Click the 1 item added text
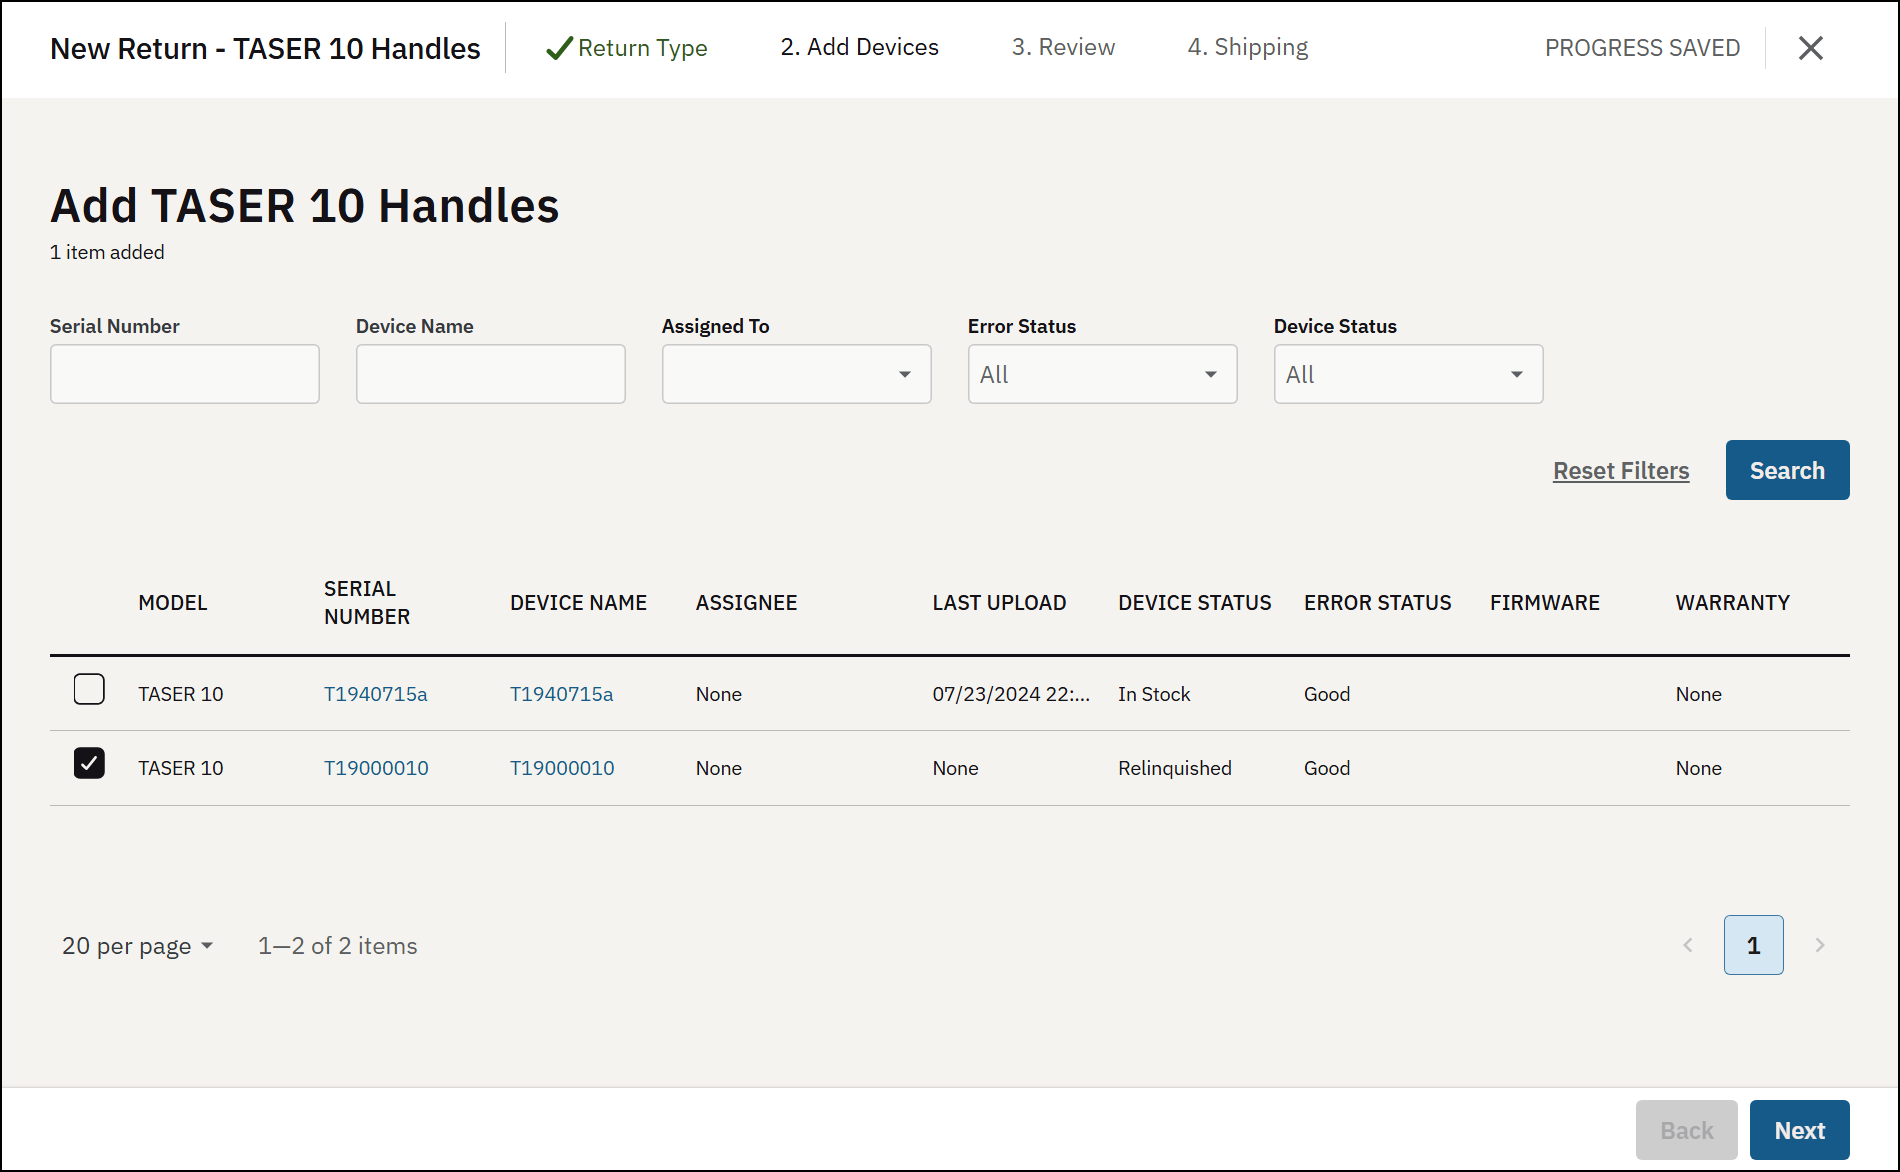This screenshot has height=1172, width=1900. point(107,252)
